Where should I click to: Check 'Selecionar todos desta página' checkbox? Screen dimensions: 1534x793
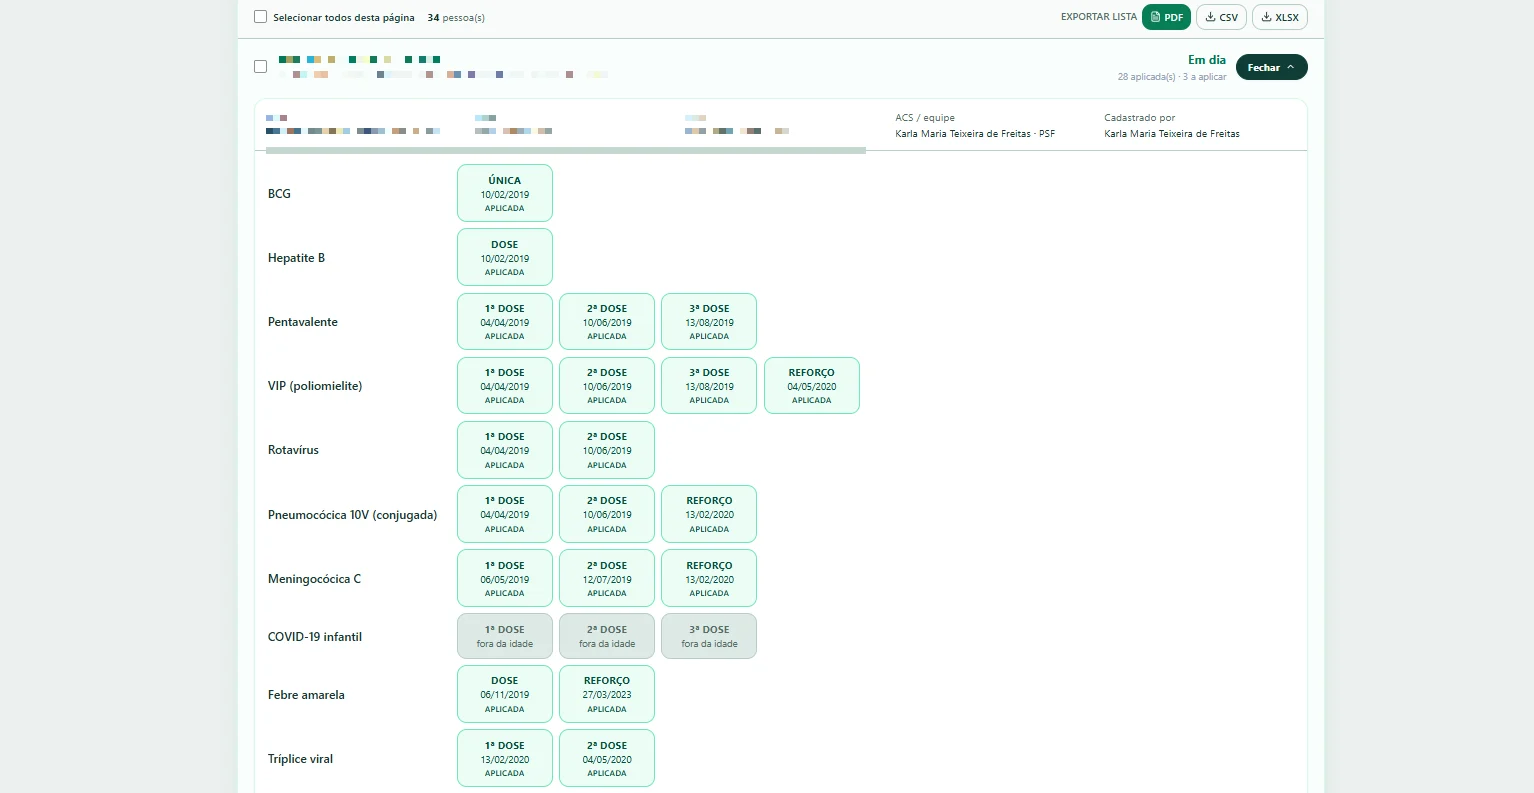point(261,17)
